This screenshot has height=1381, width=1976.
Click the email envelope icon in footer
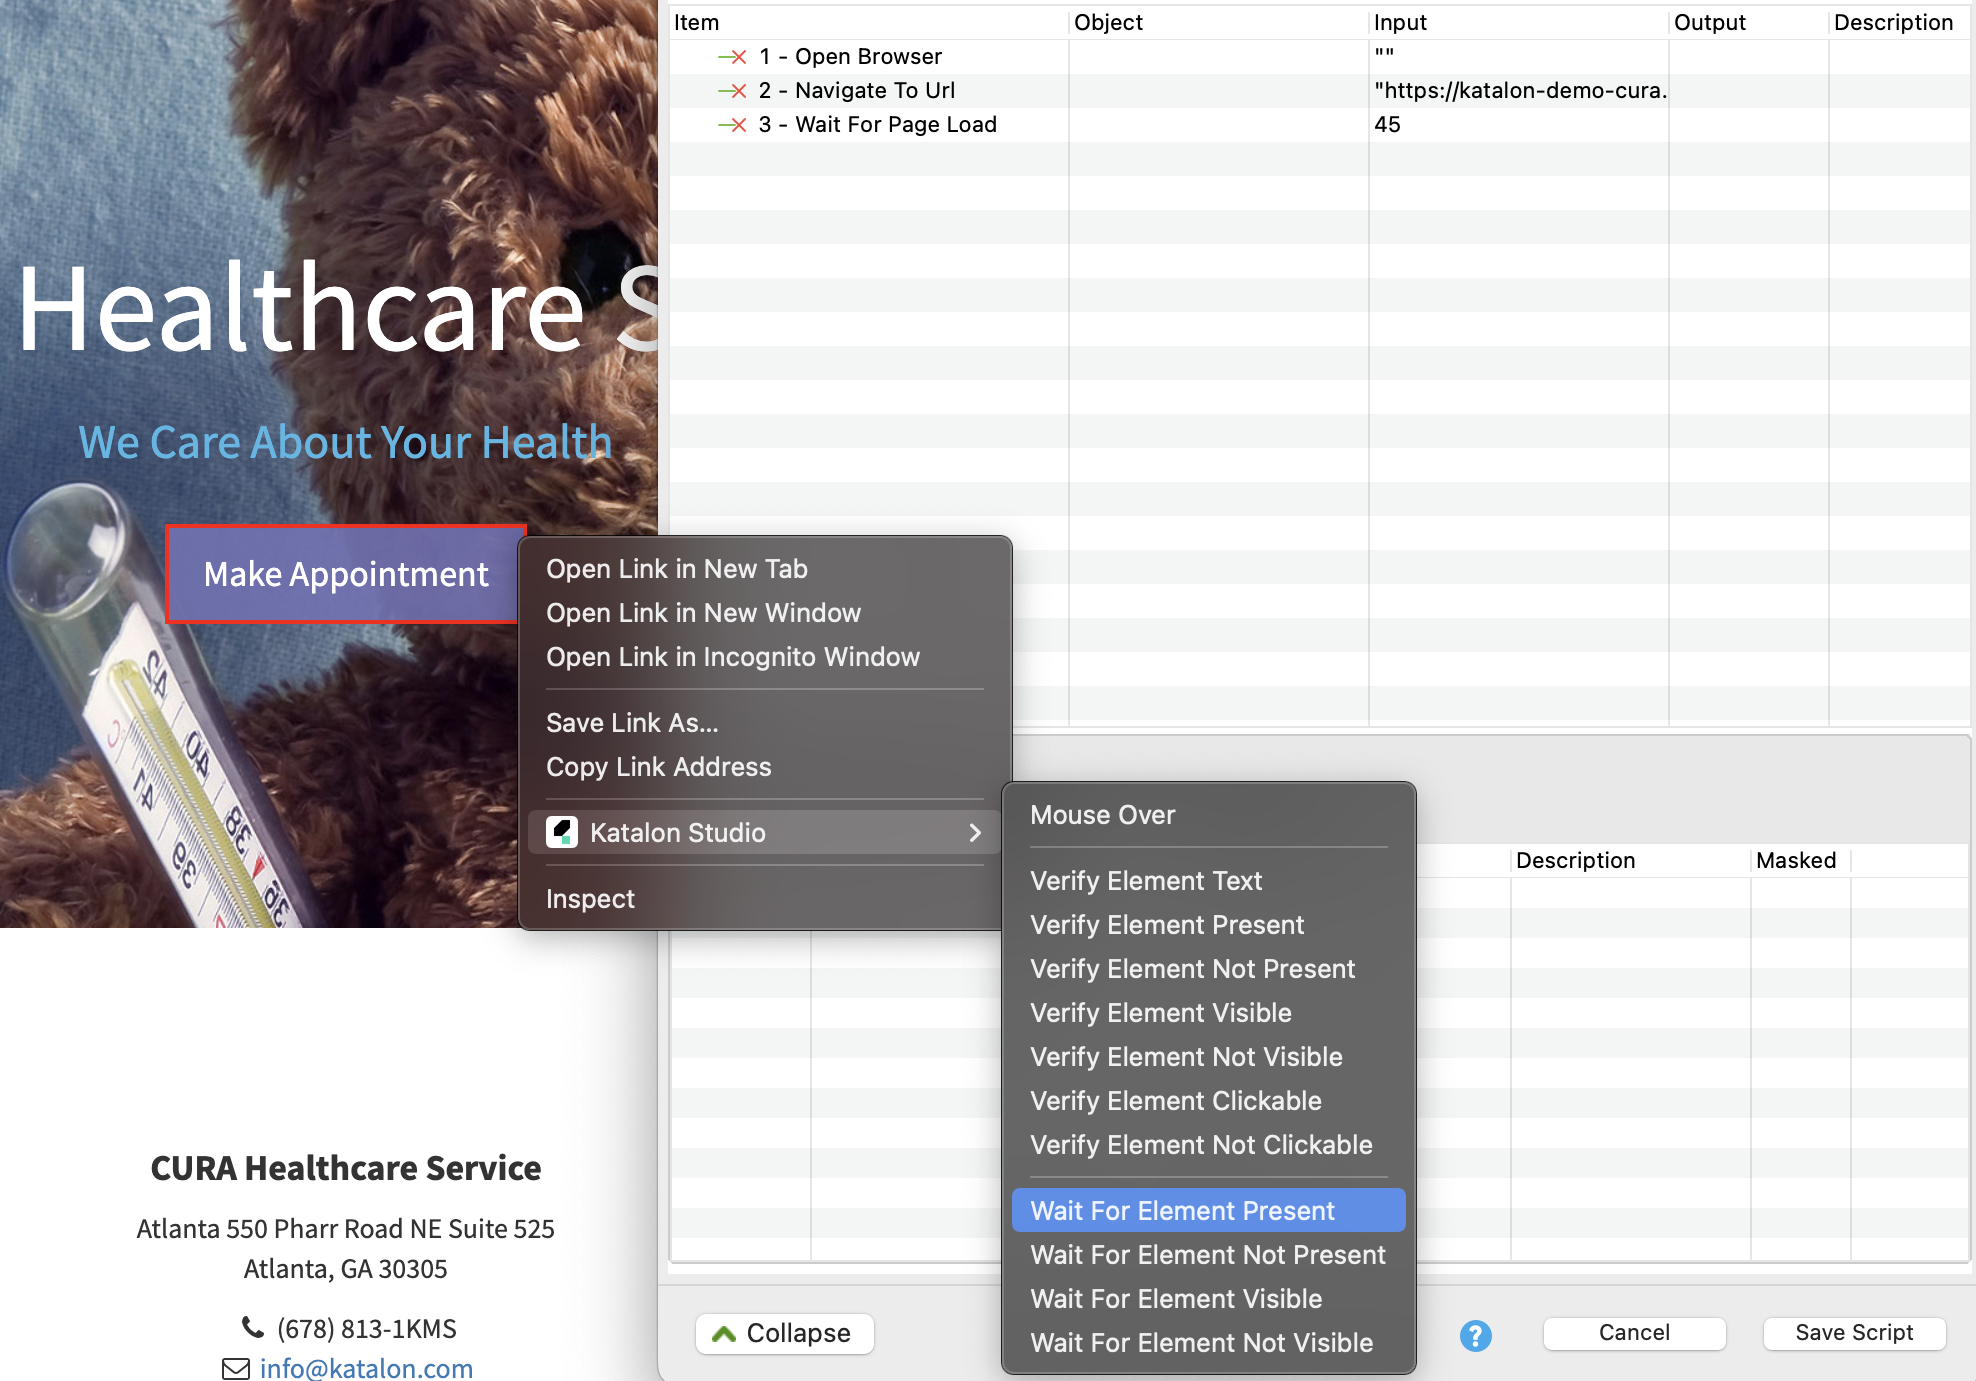236,1368
